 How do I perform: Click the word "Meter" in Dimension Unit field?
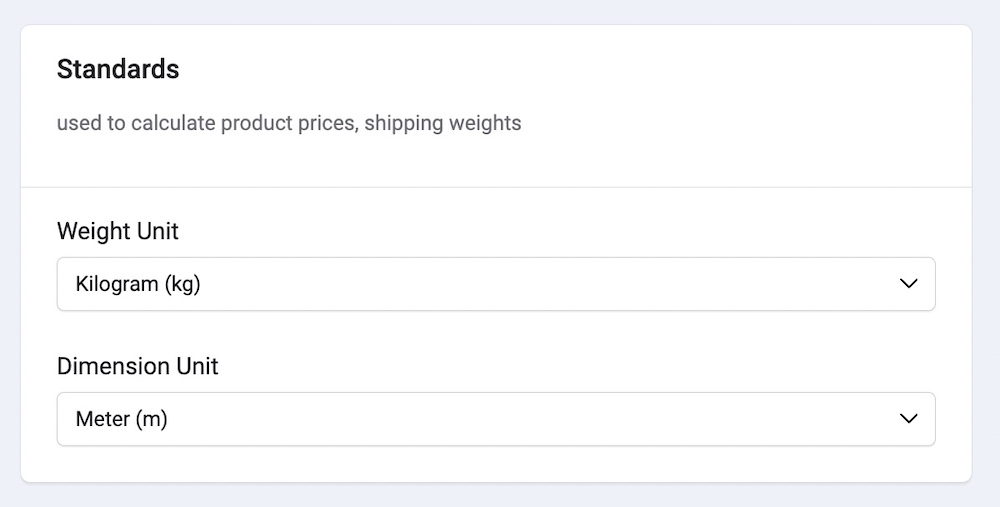[x=101, y=419]
